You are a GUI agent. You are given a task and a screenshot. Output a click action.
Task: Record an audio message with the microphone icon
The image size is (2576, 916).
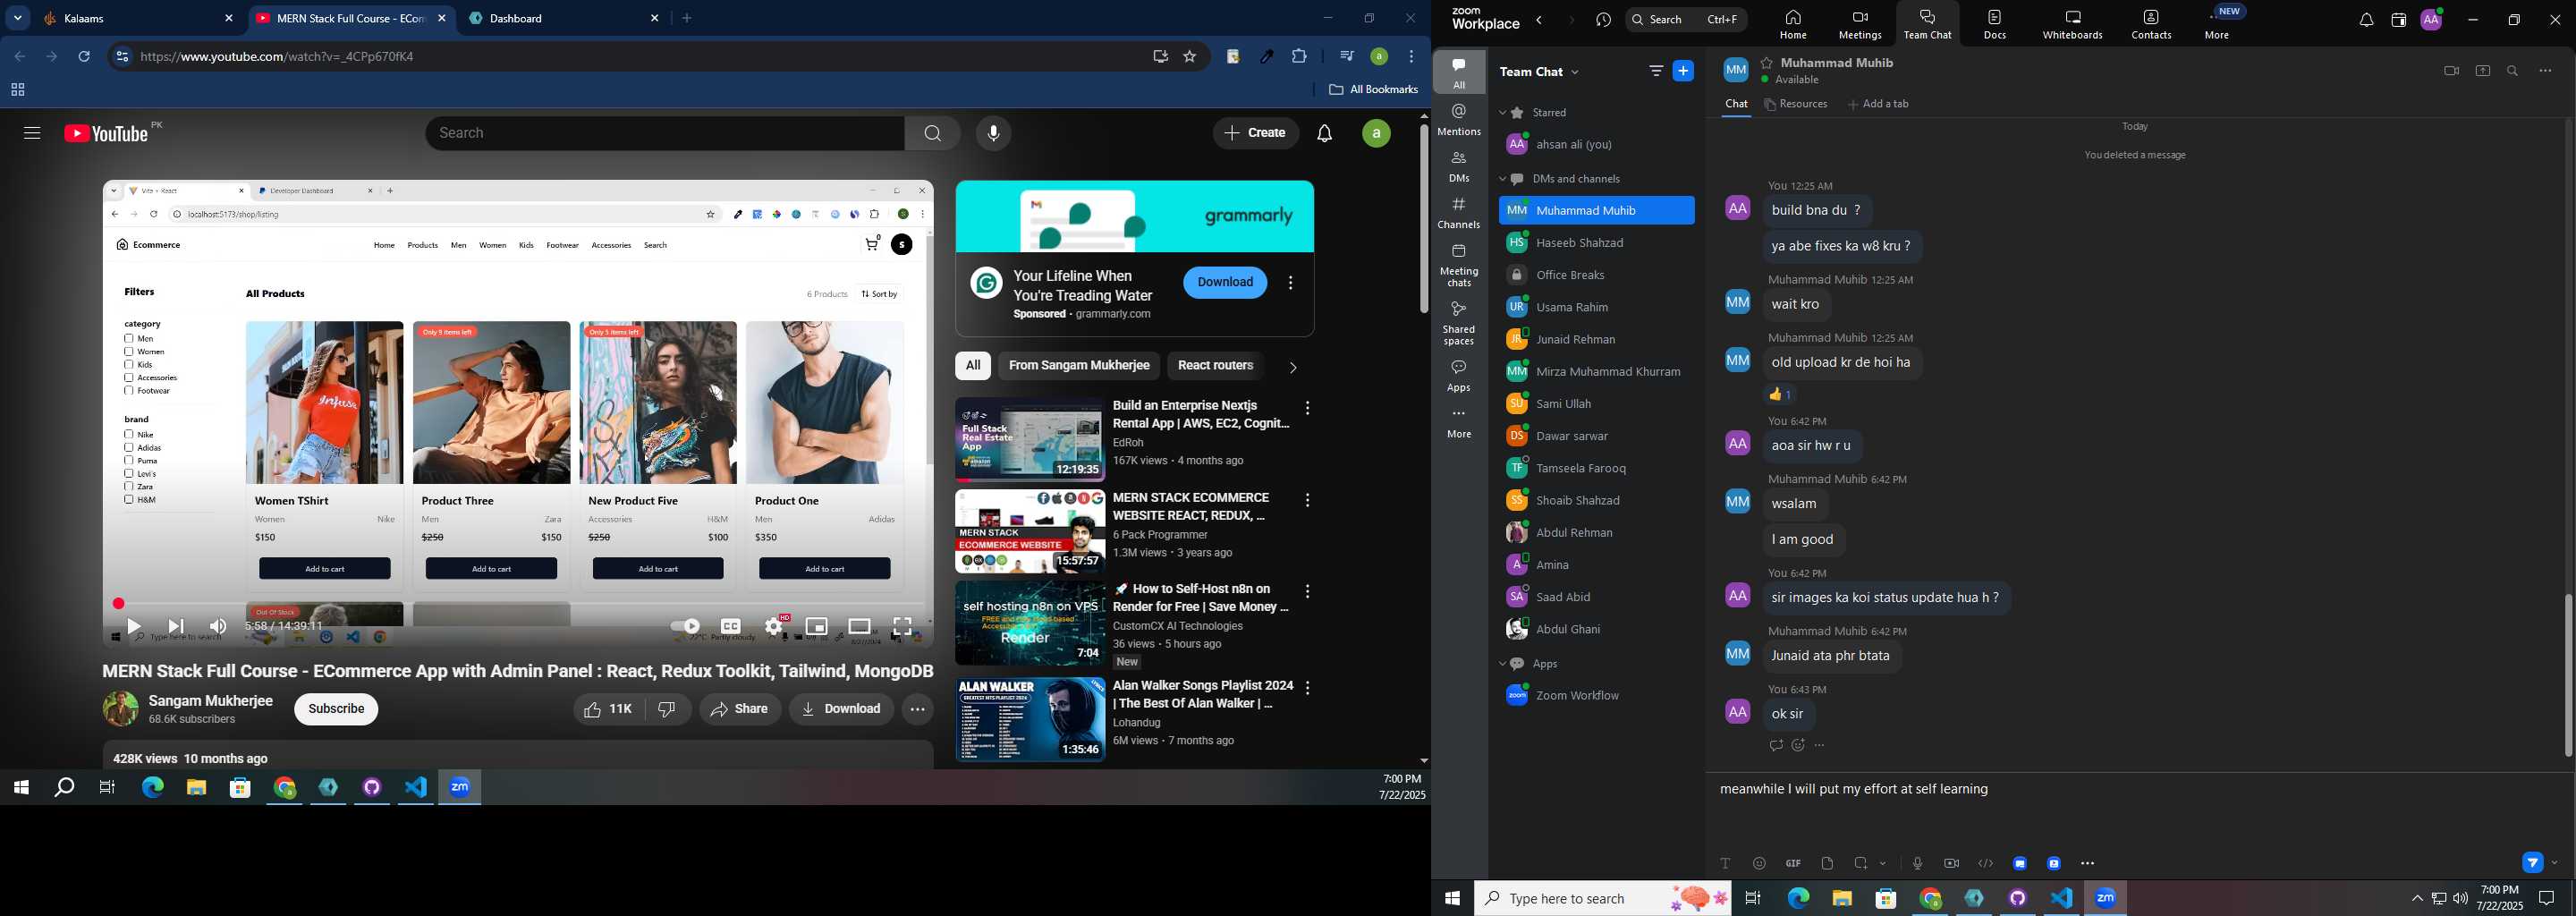[1917, 863]
